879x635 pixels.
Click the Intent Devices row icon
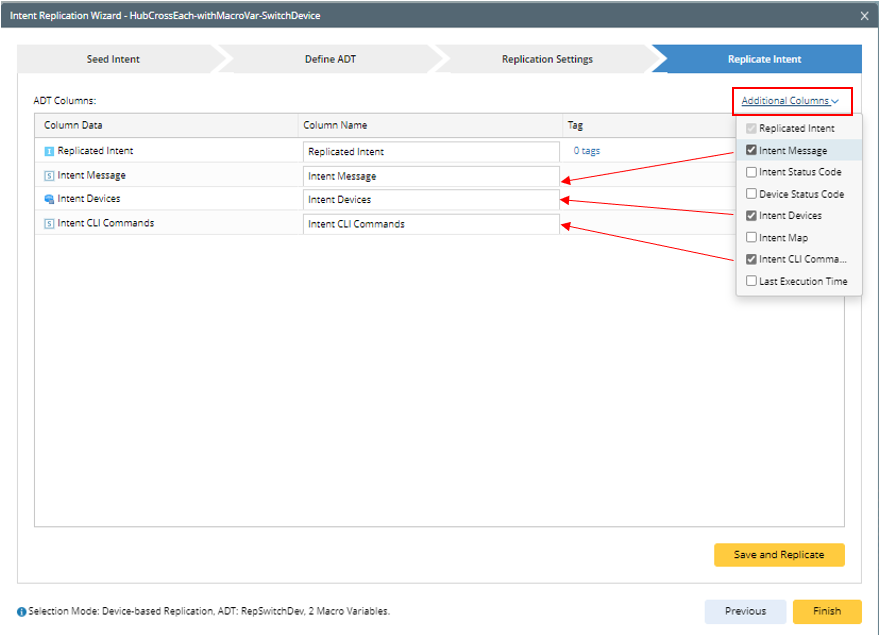pos(49,199)
